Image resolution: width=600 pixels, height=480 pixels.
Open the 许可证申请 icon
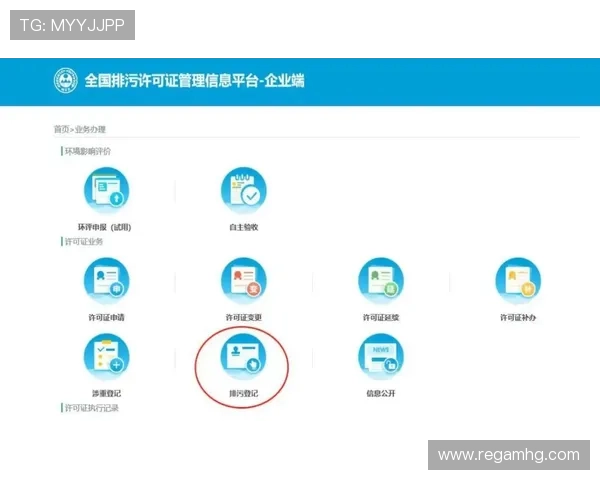coord(107,281)
